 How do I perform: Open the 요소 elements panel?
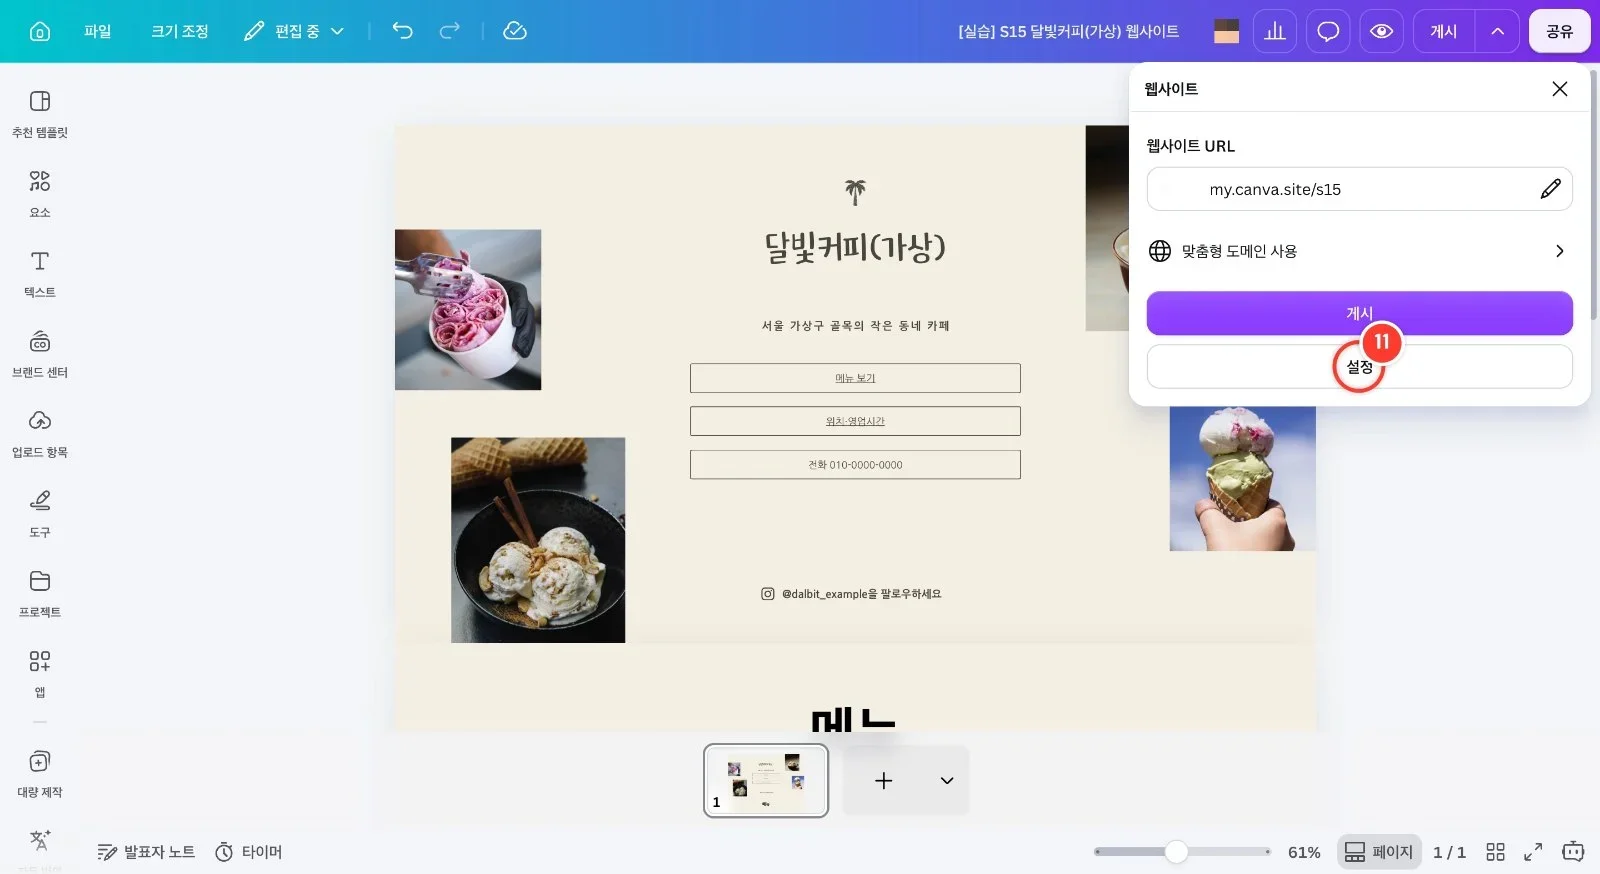coord(40,194)
